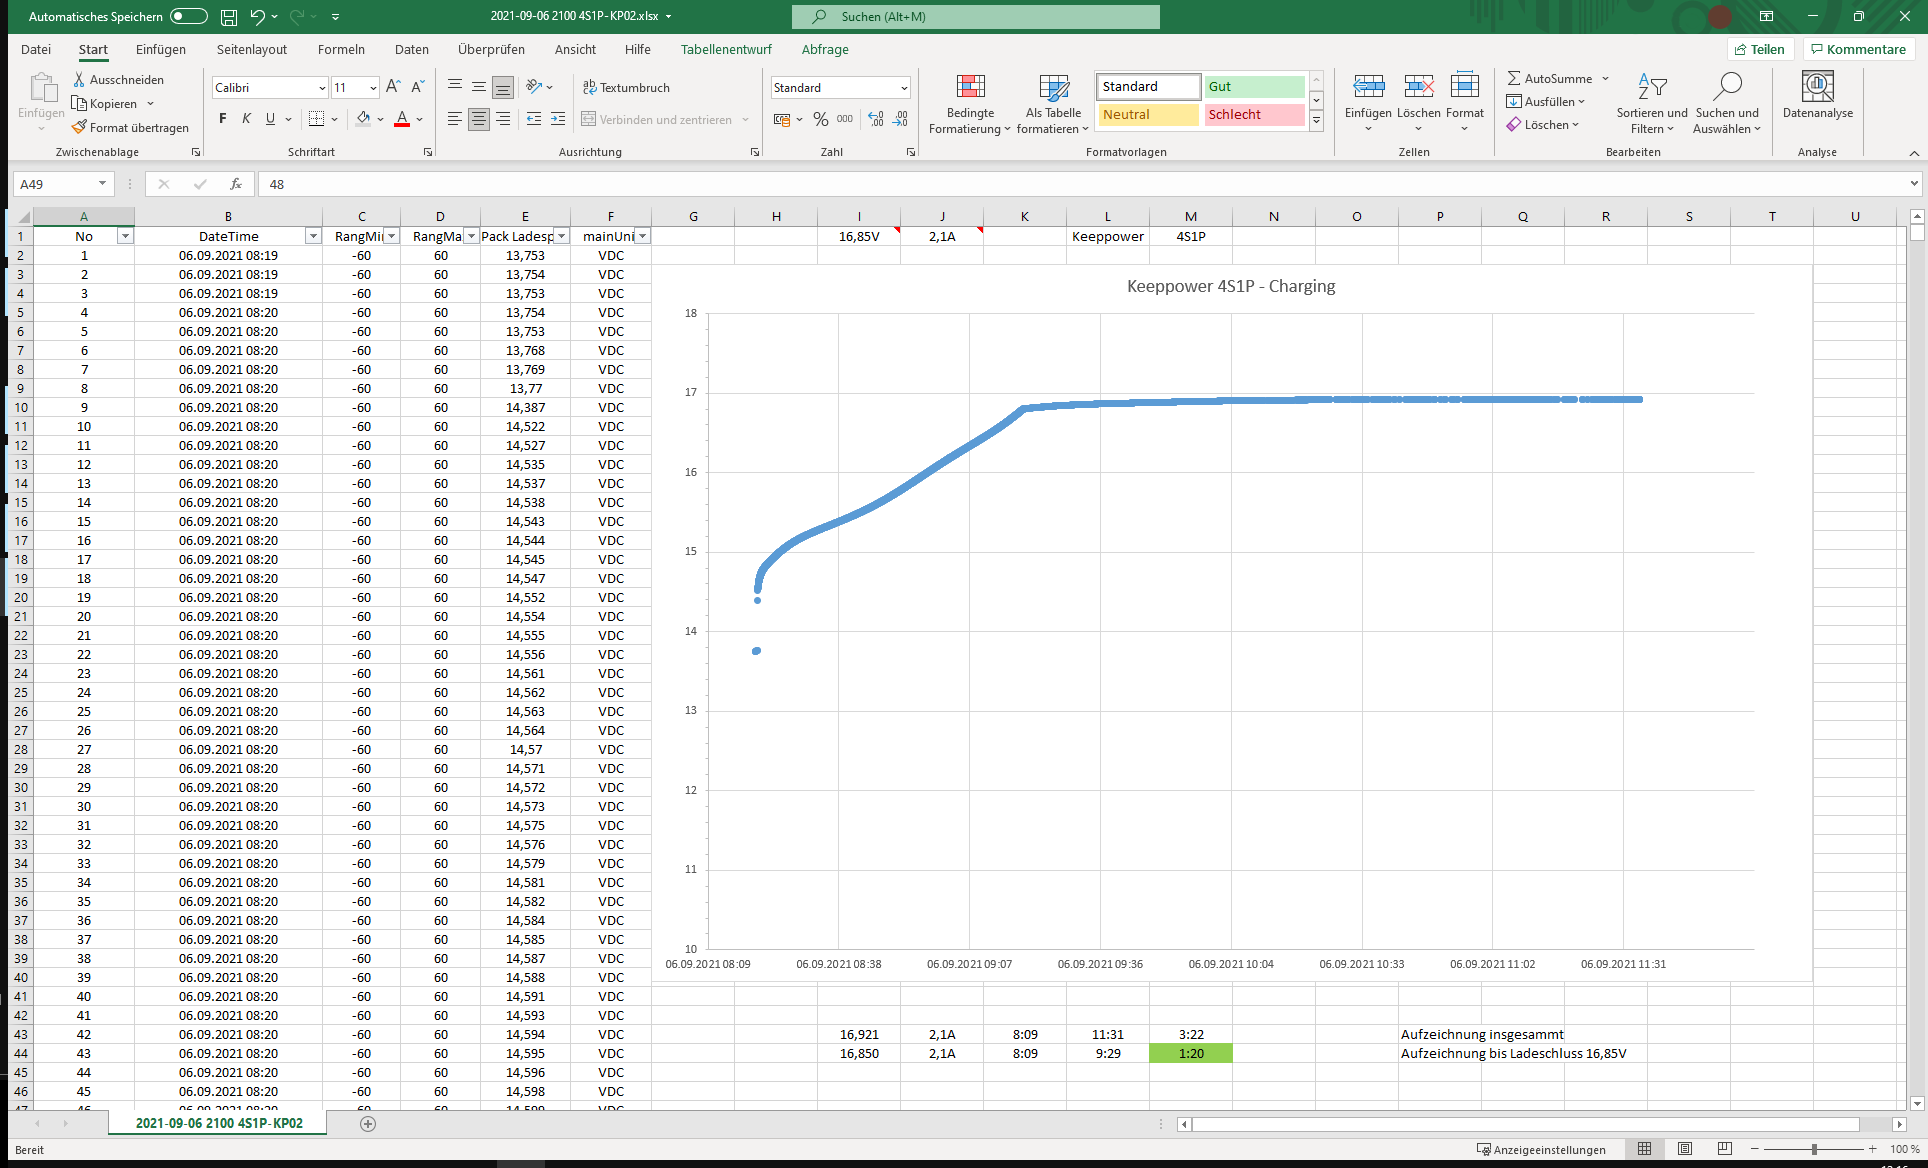1928x1168 pixels.
Task: Open Sortieren und Filtern
Action: click(x=1652, y=103)
